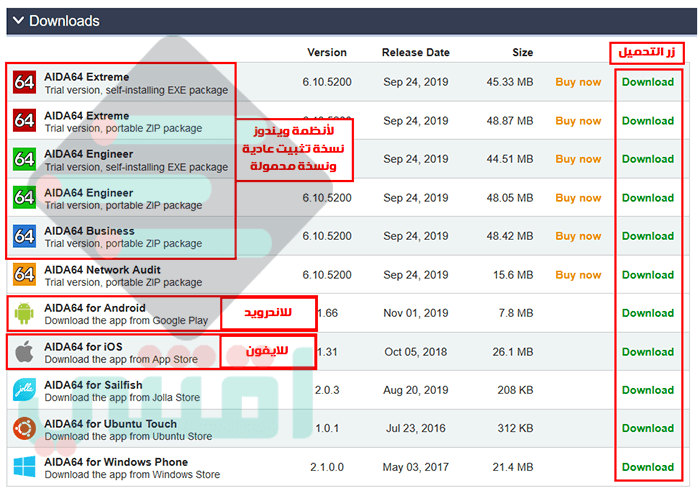The width and height of the screenshot is (700, 491).
Task: Click the Size column header
Action: (523, 52)
